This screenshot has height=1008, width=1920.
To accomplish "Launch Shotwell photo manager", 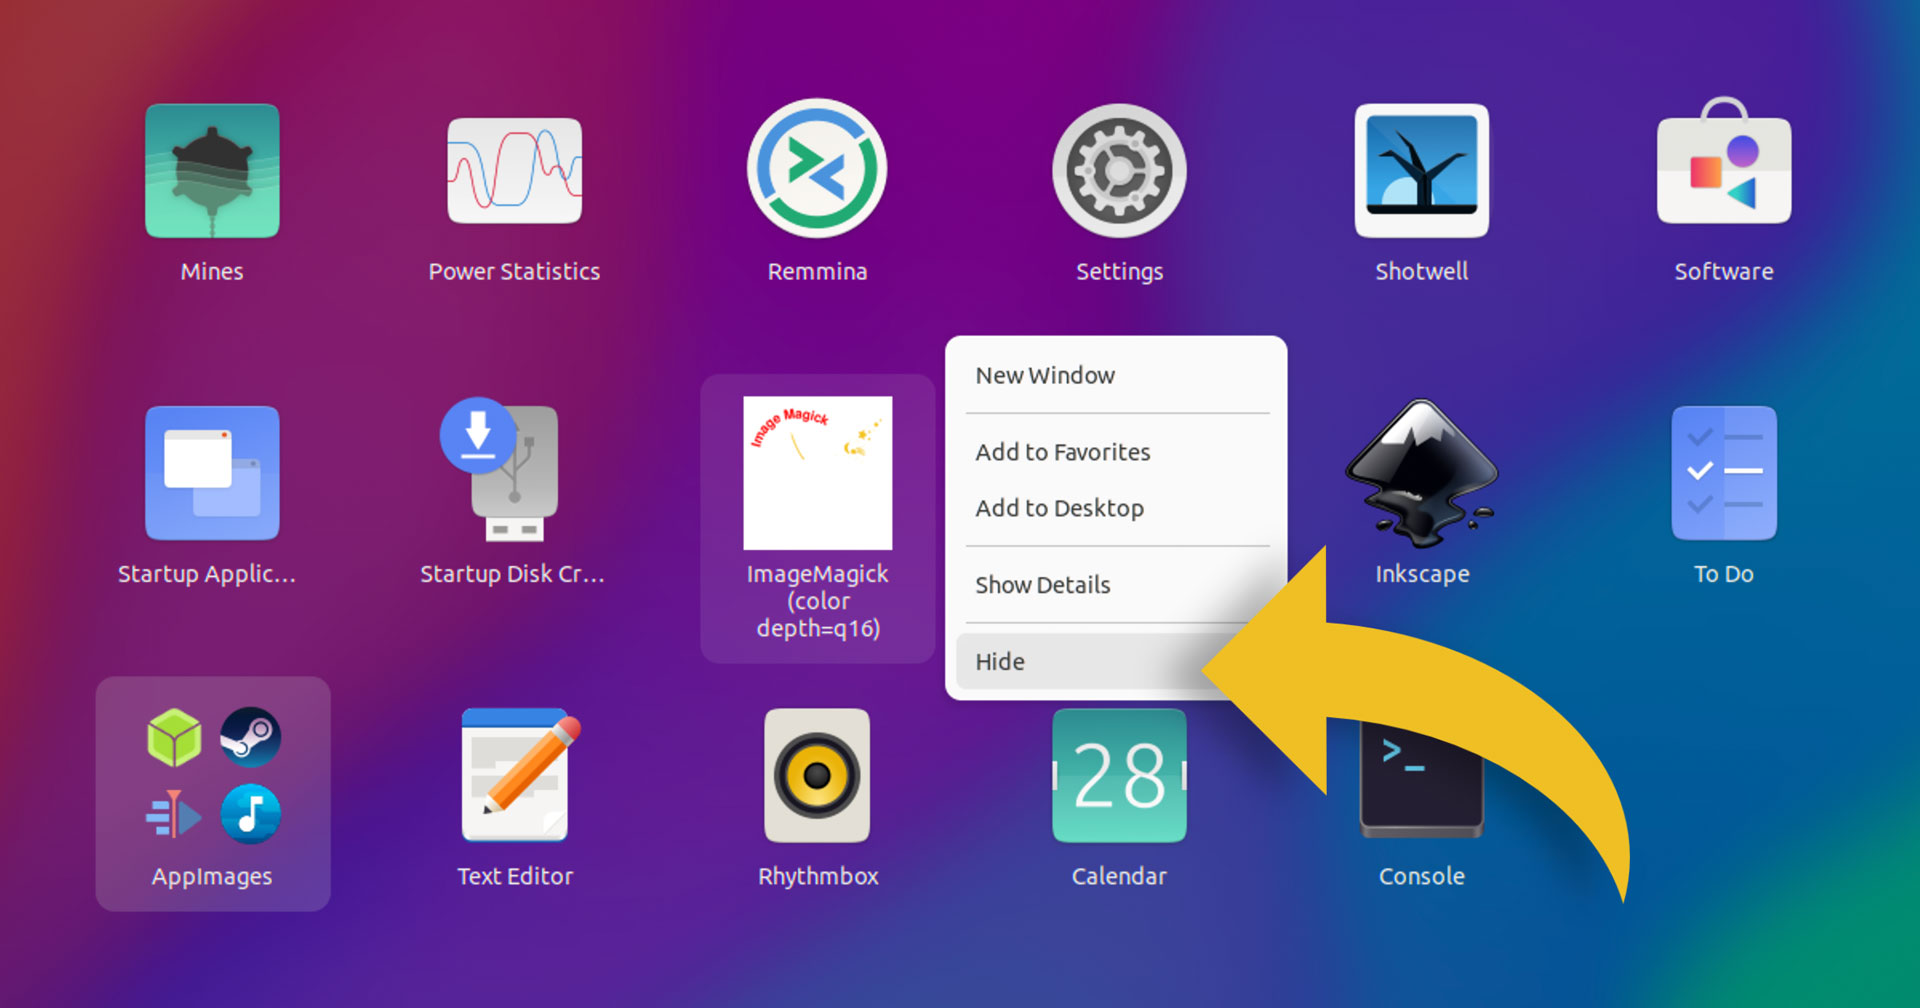I will tap(1421, 171).
